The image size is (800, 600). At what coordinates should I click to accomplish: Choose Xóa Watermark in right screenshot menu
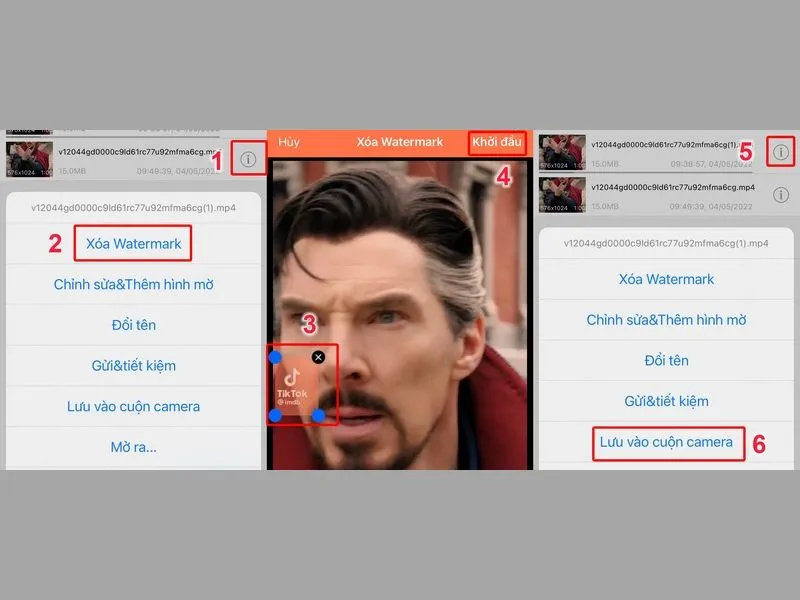(666, 279)
